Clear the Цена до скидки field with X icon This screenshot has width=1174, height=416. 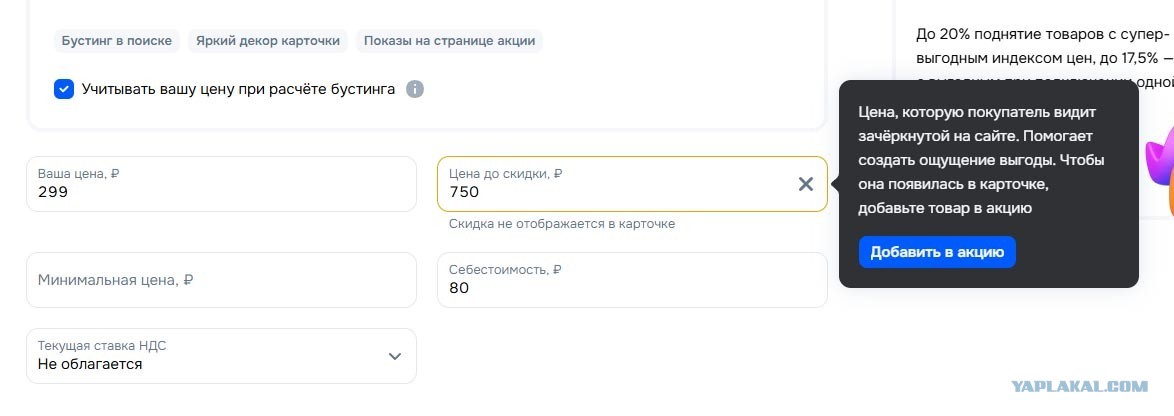coord(806,184)
